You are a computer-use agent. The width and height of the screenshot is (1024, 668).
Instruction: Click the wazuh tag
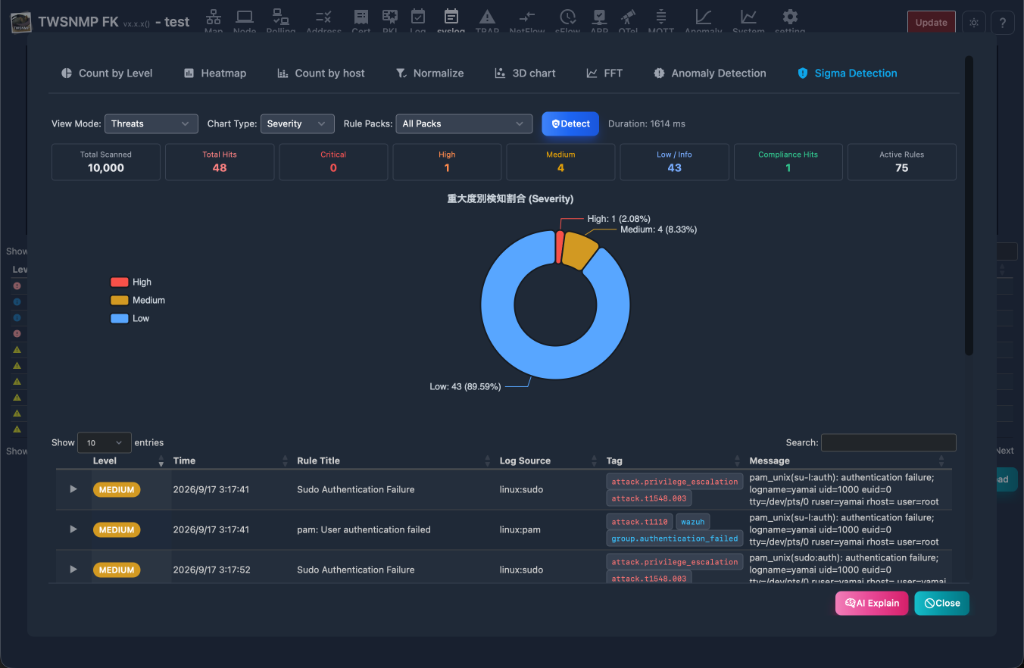(692, 522)
